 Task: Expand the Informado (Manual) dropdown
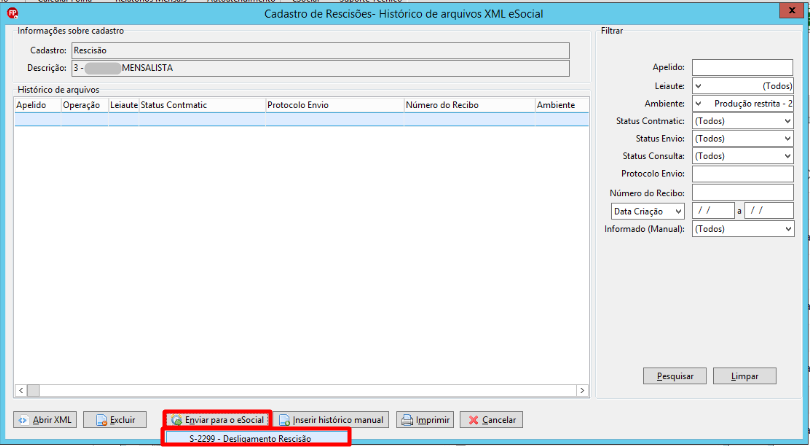[x=743, y=229]
